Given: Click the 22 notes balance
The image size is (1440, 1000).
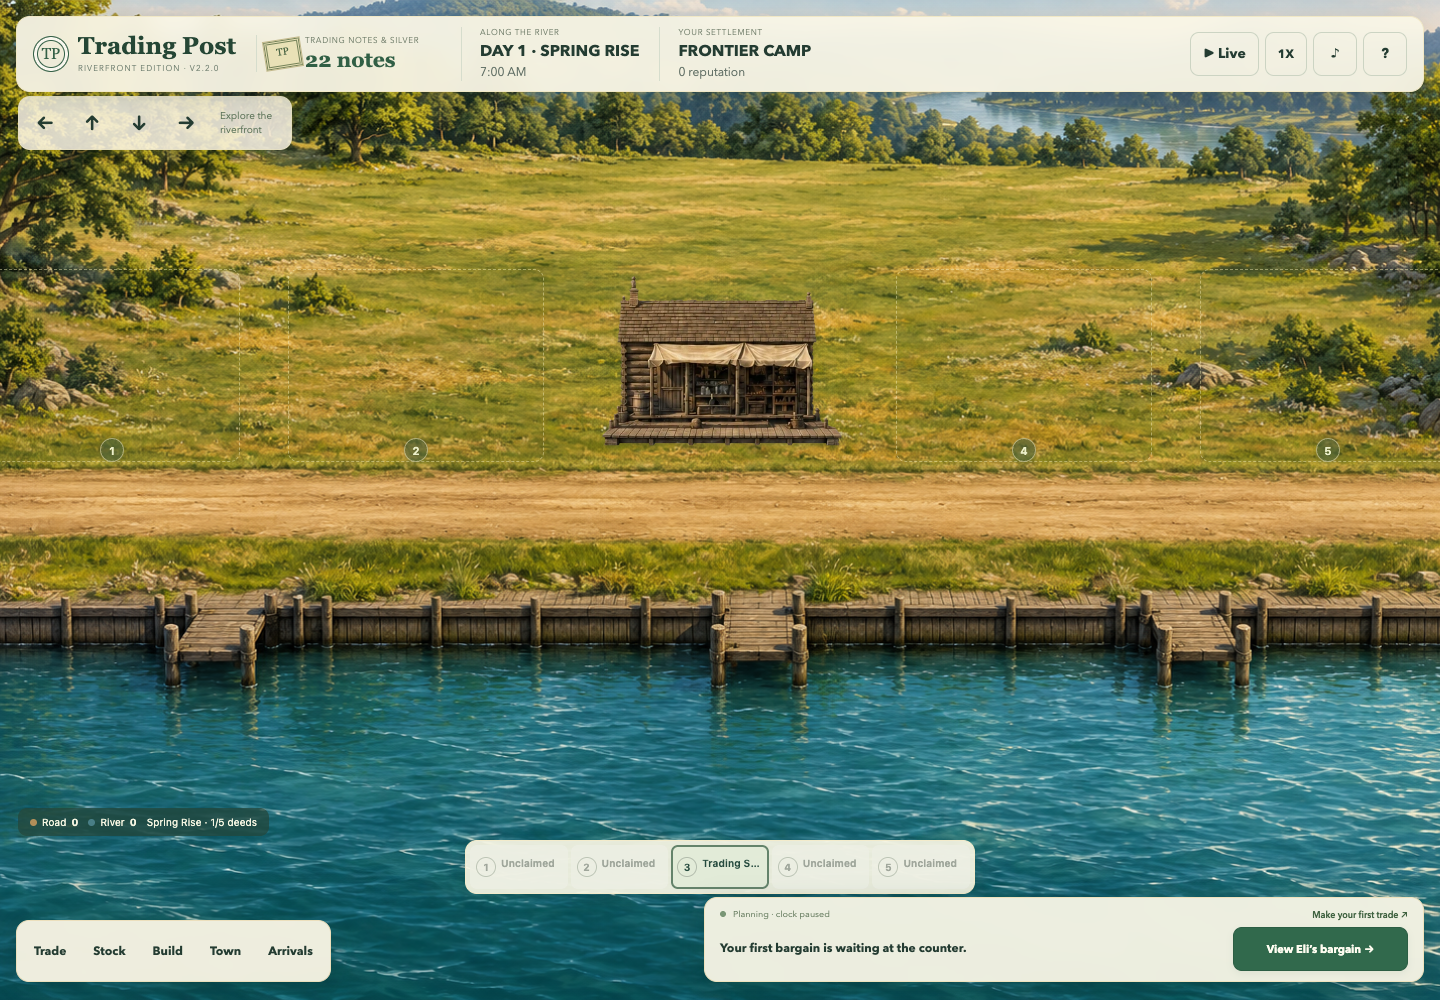Looking at the screenshot, I should 350,60.
